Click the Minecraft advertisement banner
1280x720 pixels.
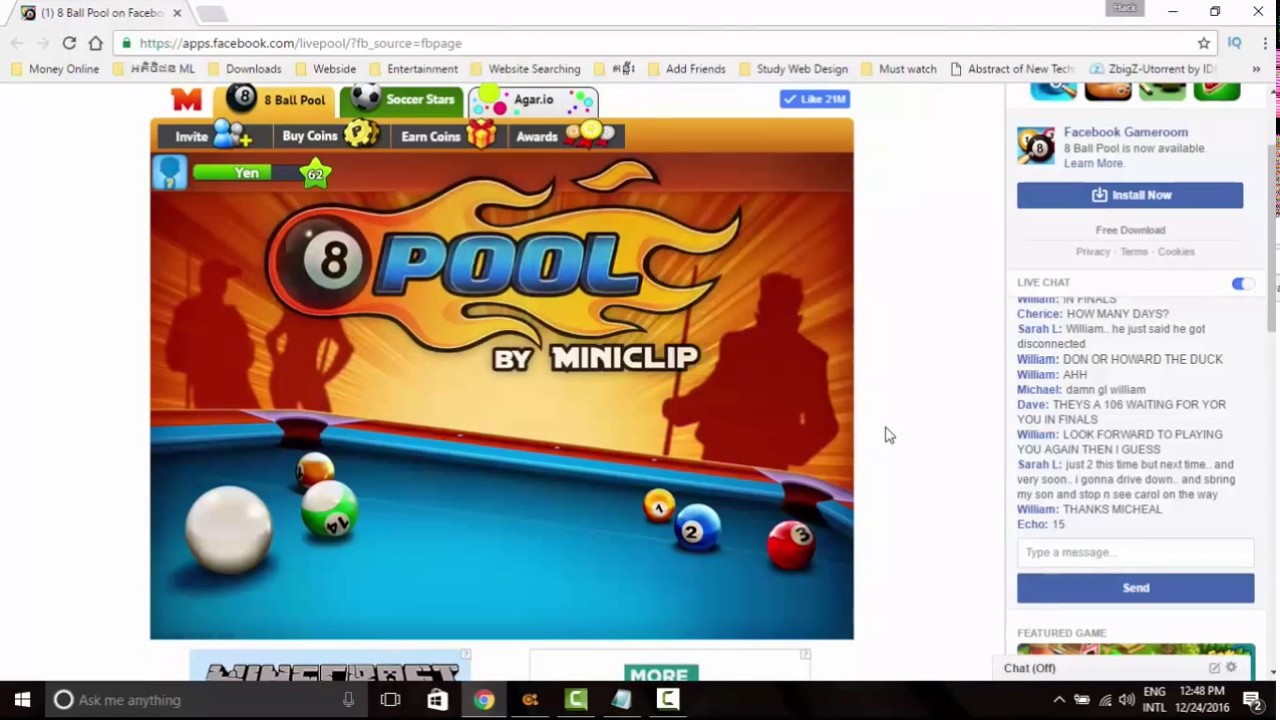(x=330, y=665)
